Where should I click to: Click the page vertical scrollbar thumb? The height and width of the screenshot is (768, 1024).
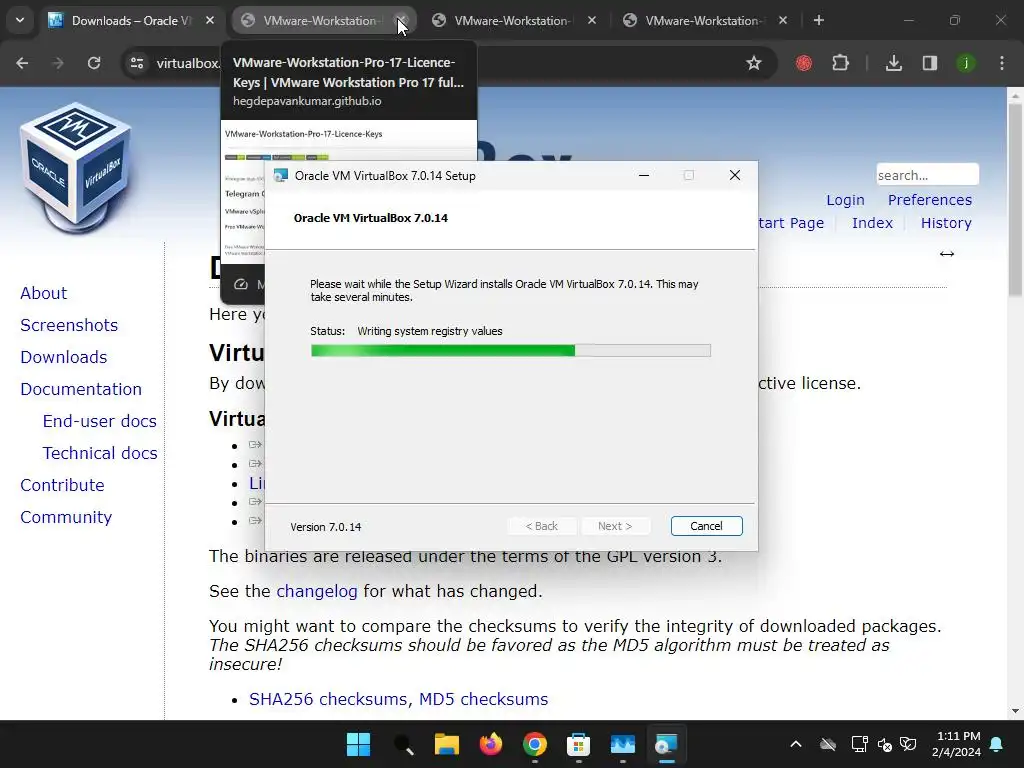(x=1015, y=199)
